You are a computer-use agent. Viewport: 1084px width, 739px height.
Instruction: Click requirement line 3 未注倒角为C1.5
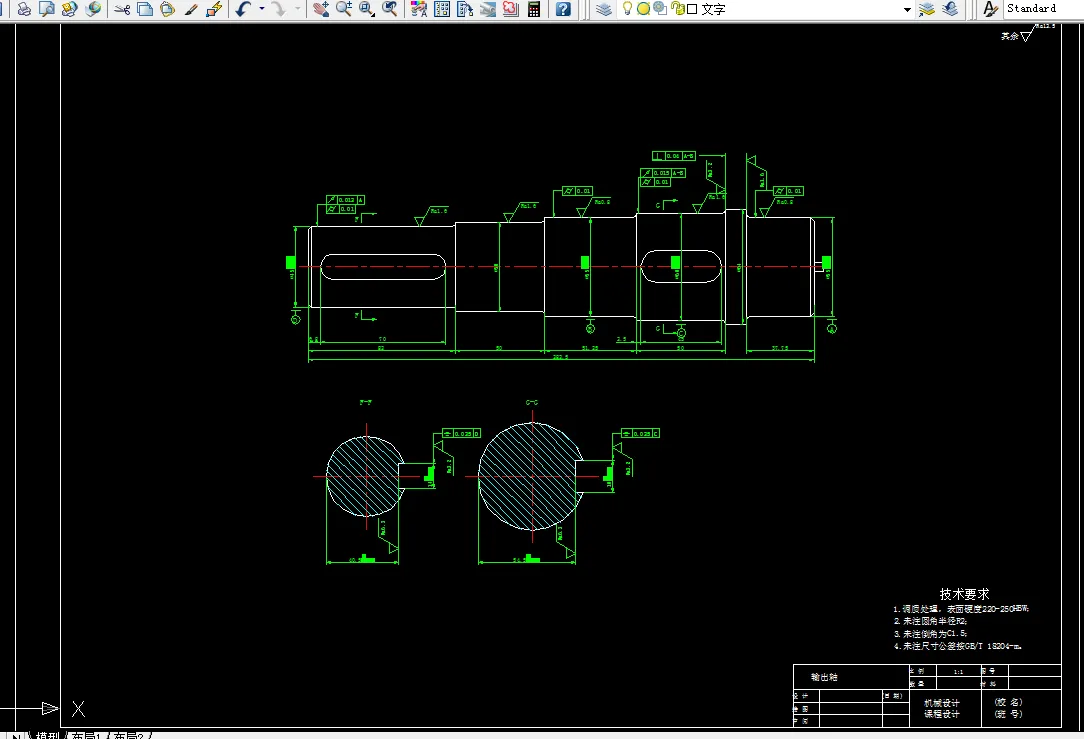pos(930,633)
